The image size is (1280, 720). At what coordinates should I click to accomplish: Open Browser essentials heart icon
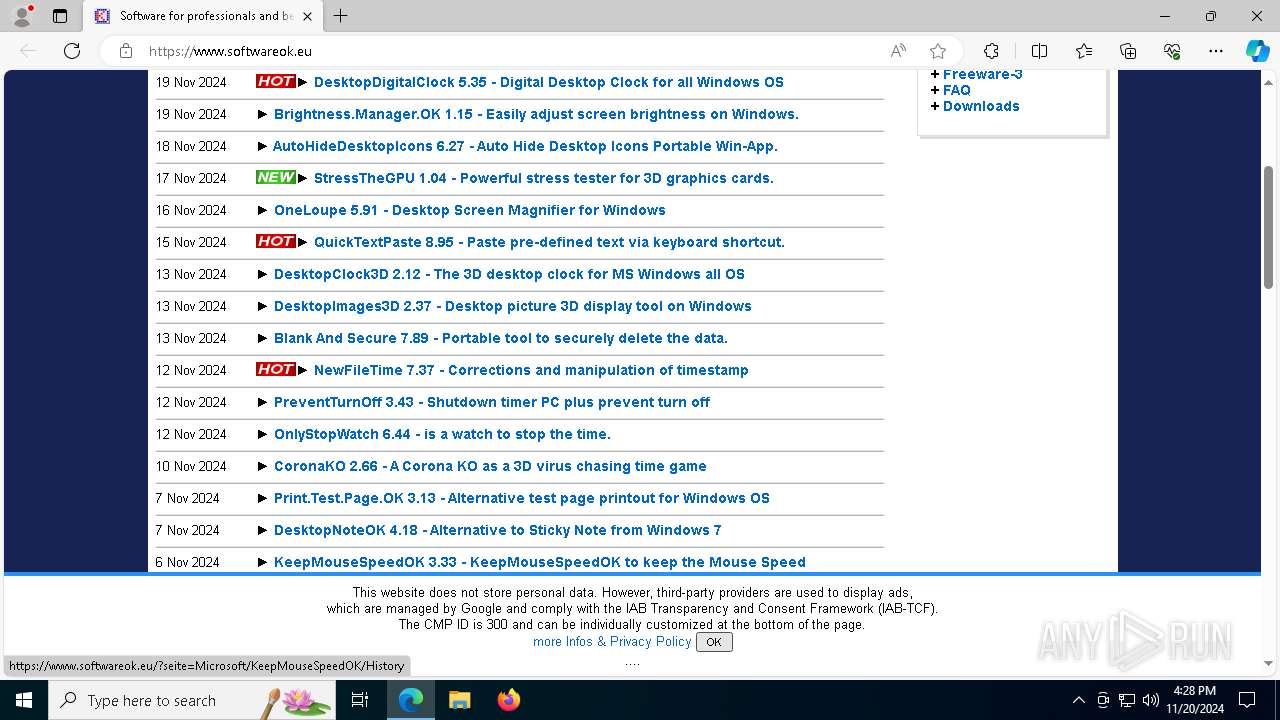[x=1172, y=51]
